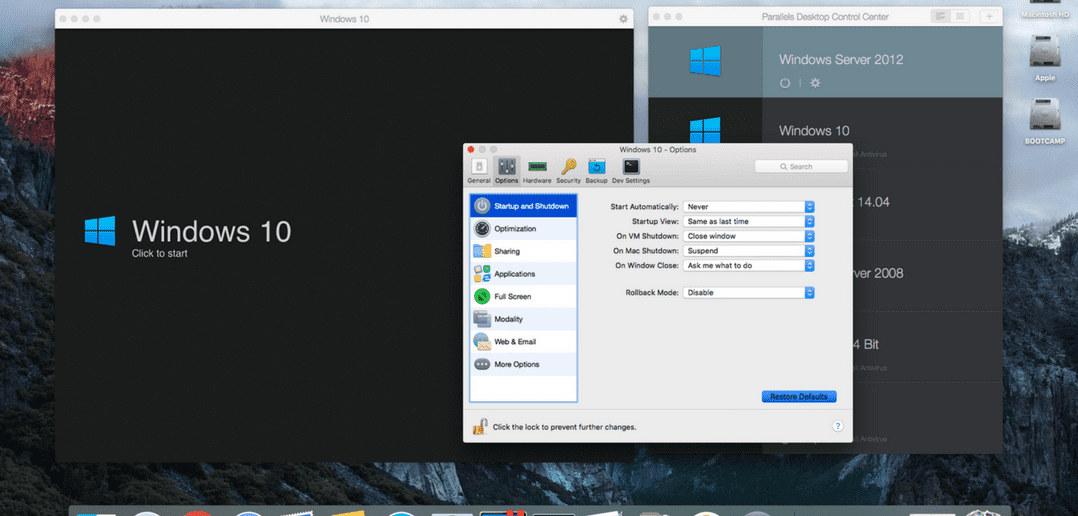This screenshot has width=1078, height=516.
Task: Open the Apple drive on desktop
Action: click(x=1045, y=57)
